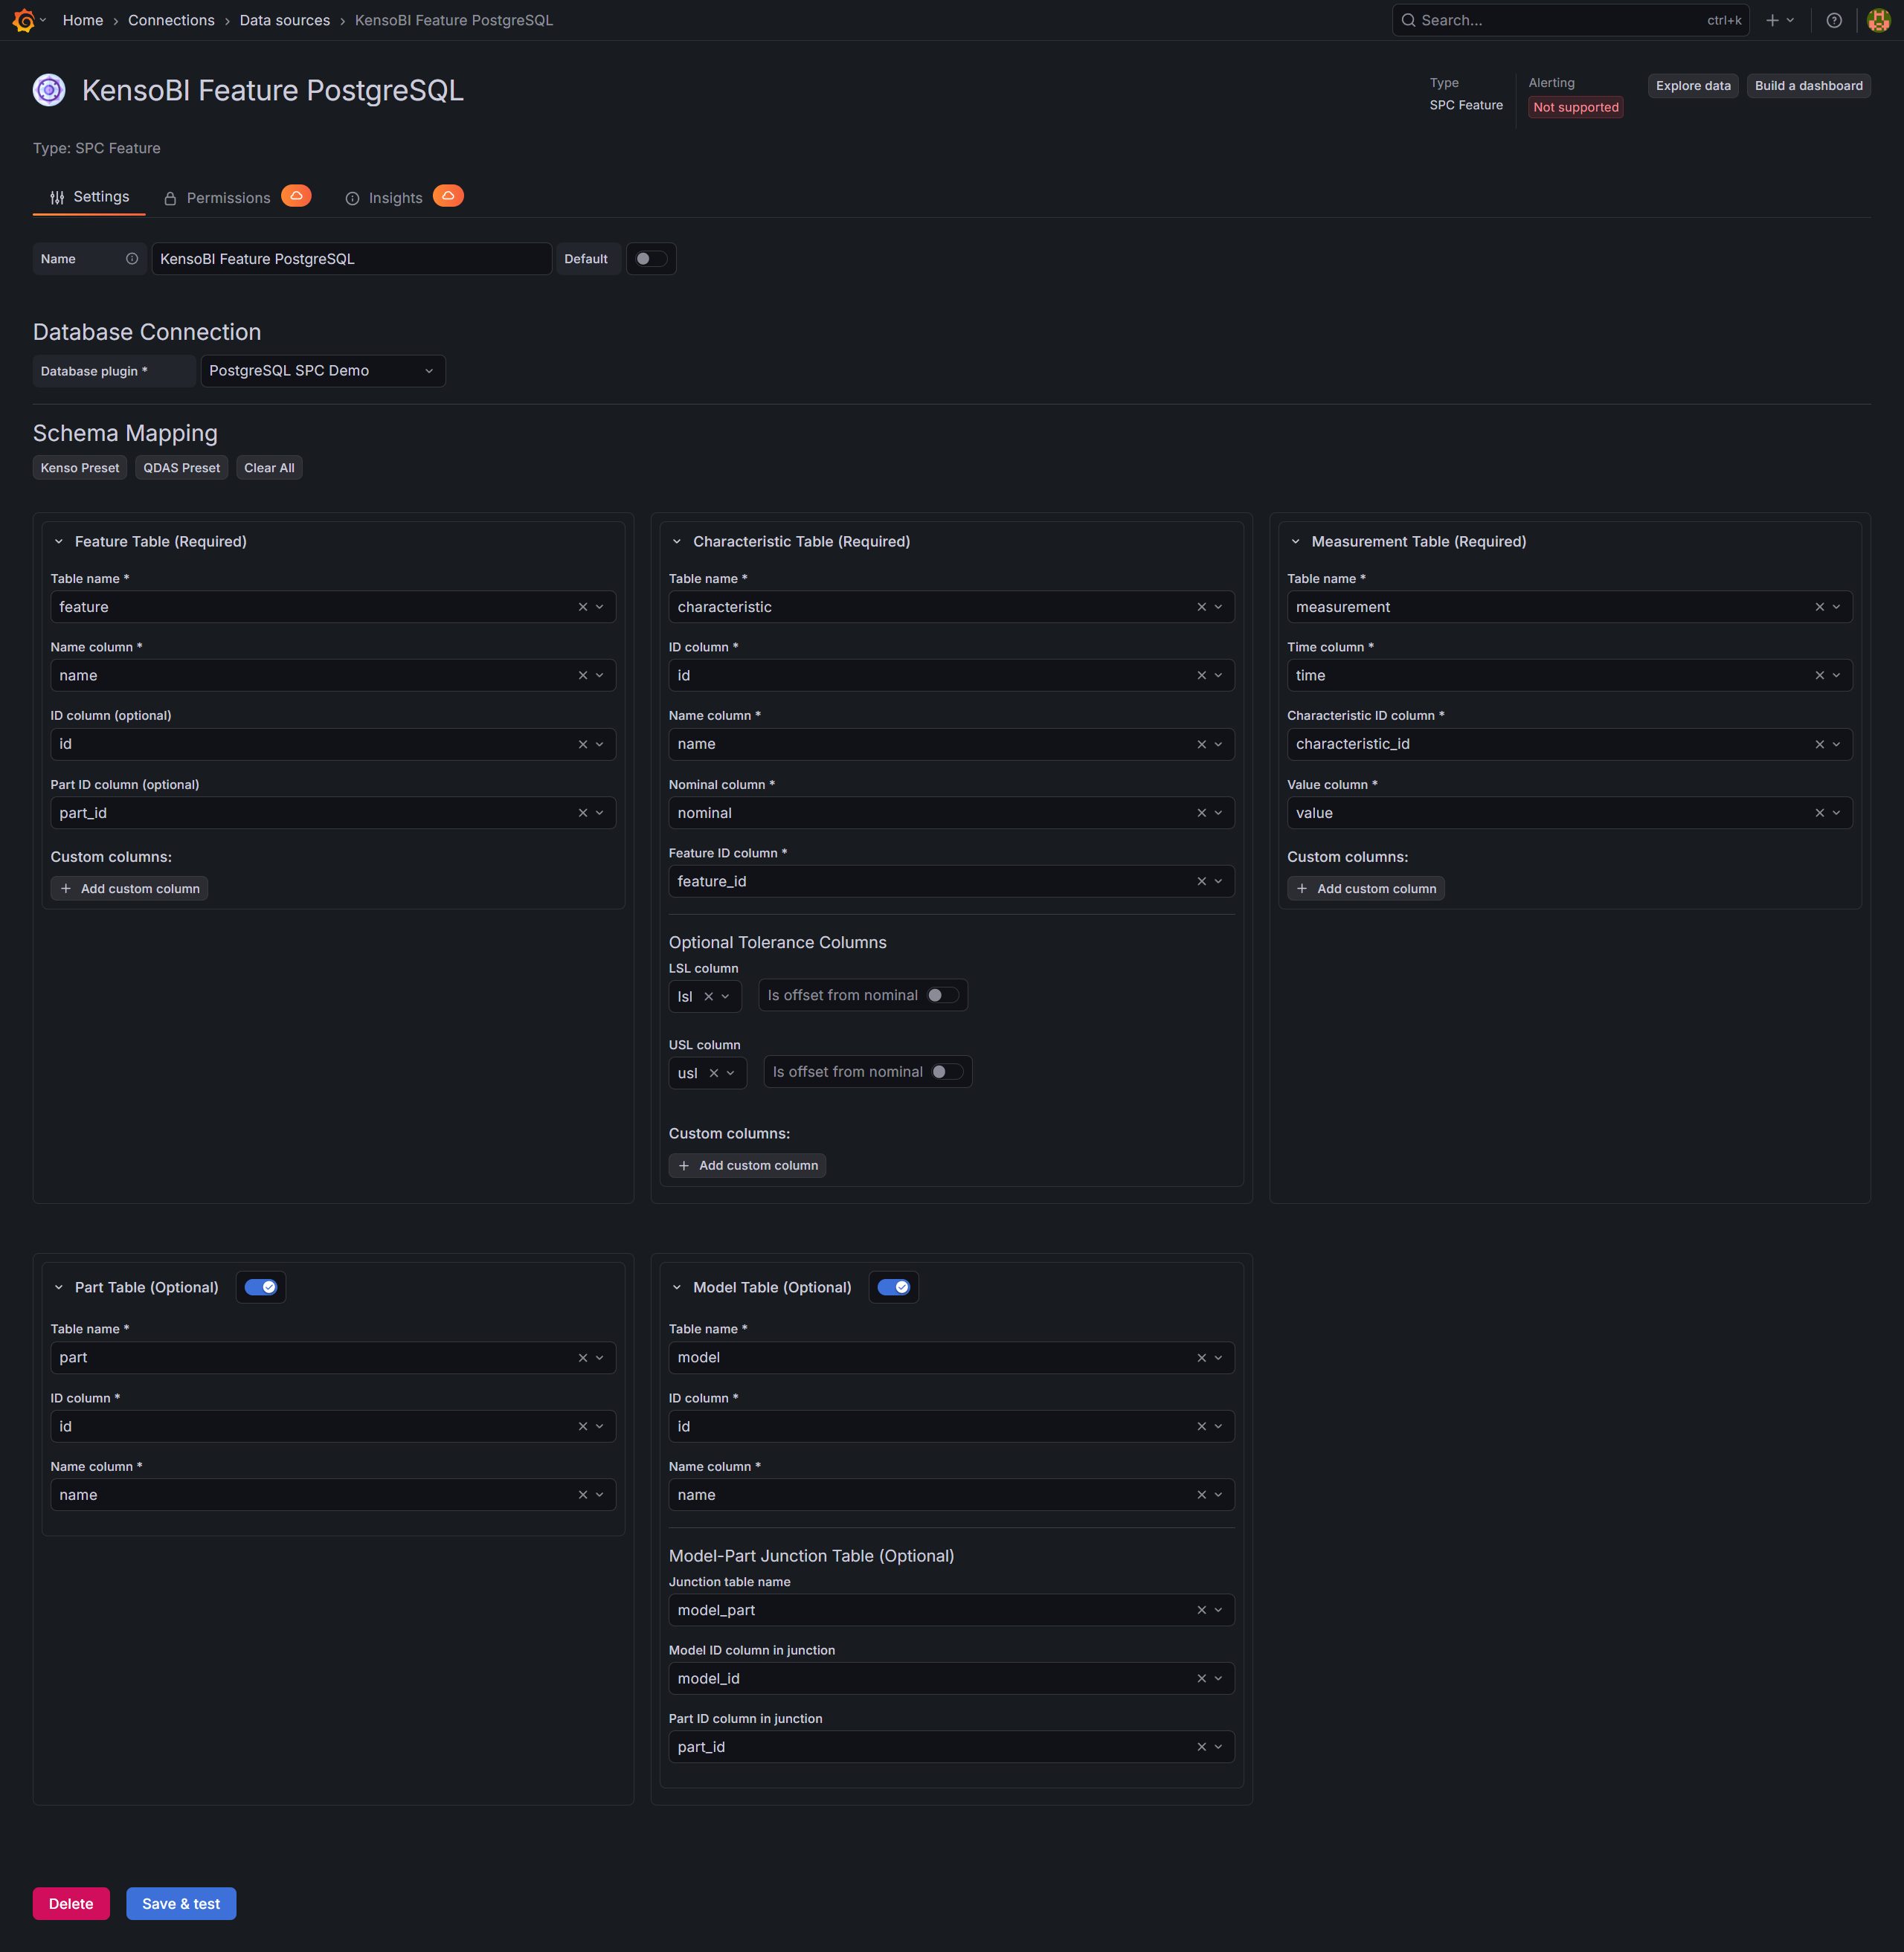
Task: Clear the lsl column selection
Action: [x=709, y=996]
